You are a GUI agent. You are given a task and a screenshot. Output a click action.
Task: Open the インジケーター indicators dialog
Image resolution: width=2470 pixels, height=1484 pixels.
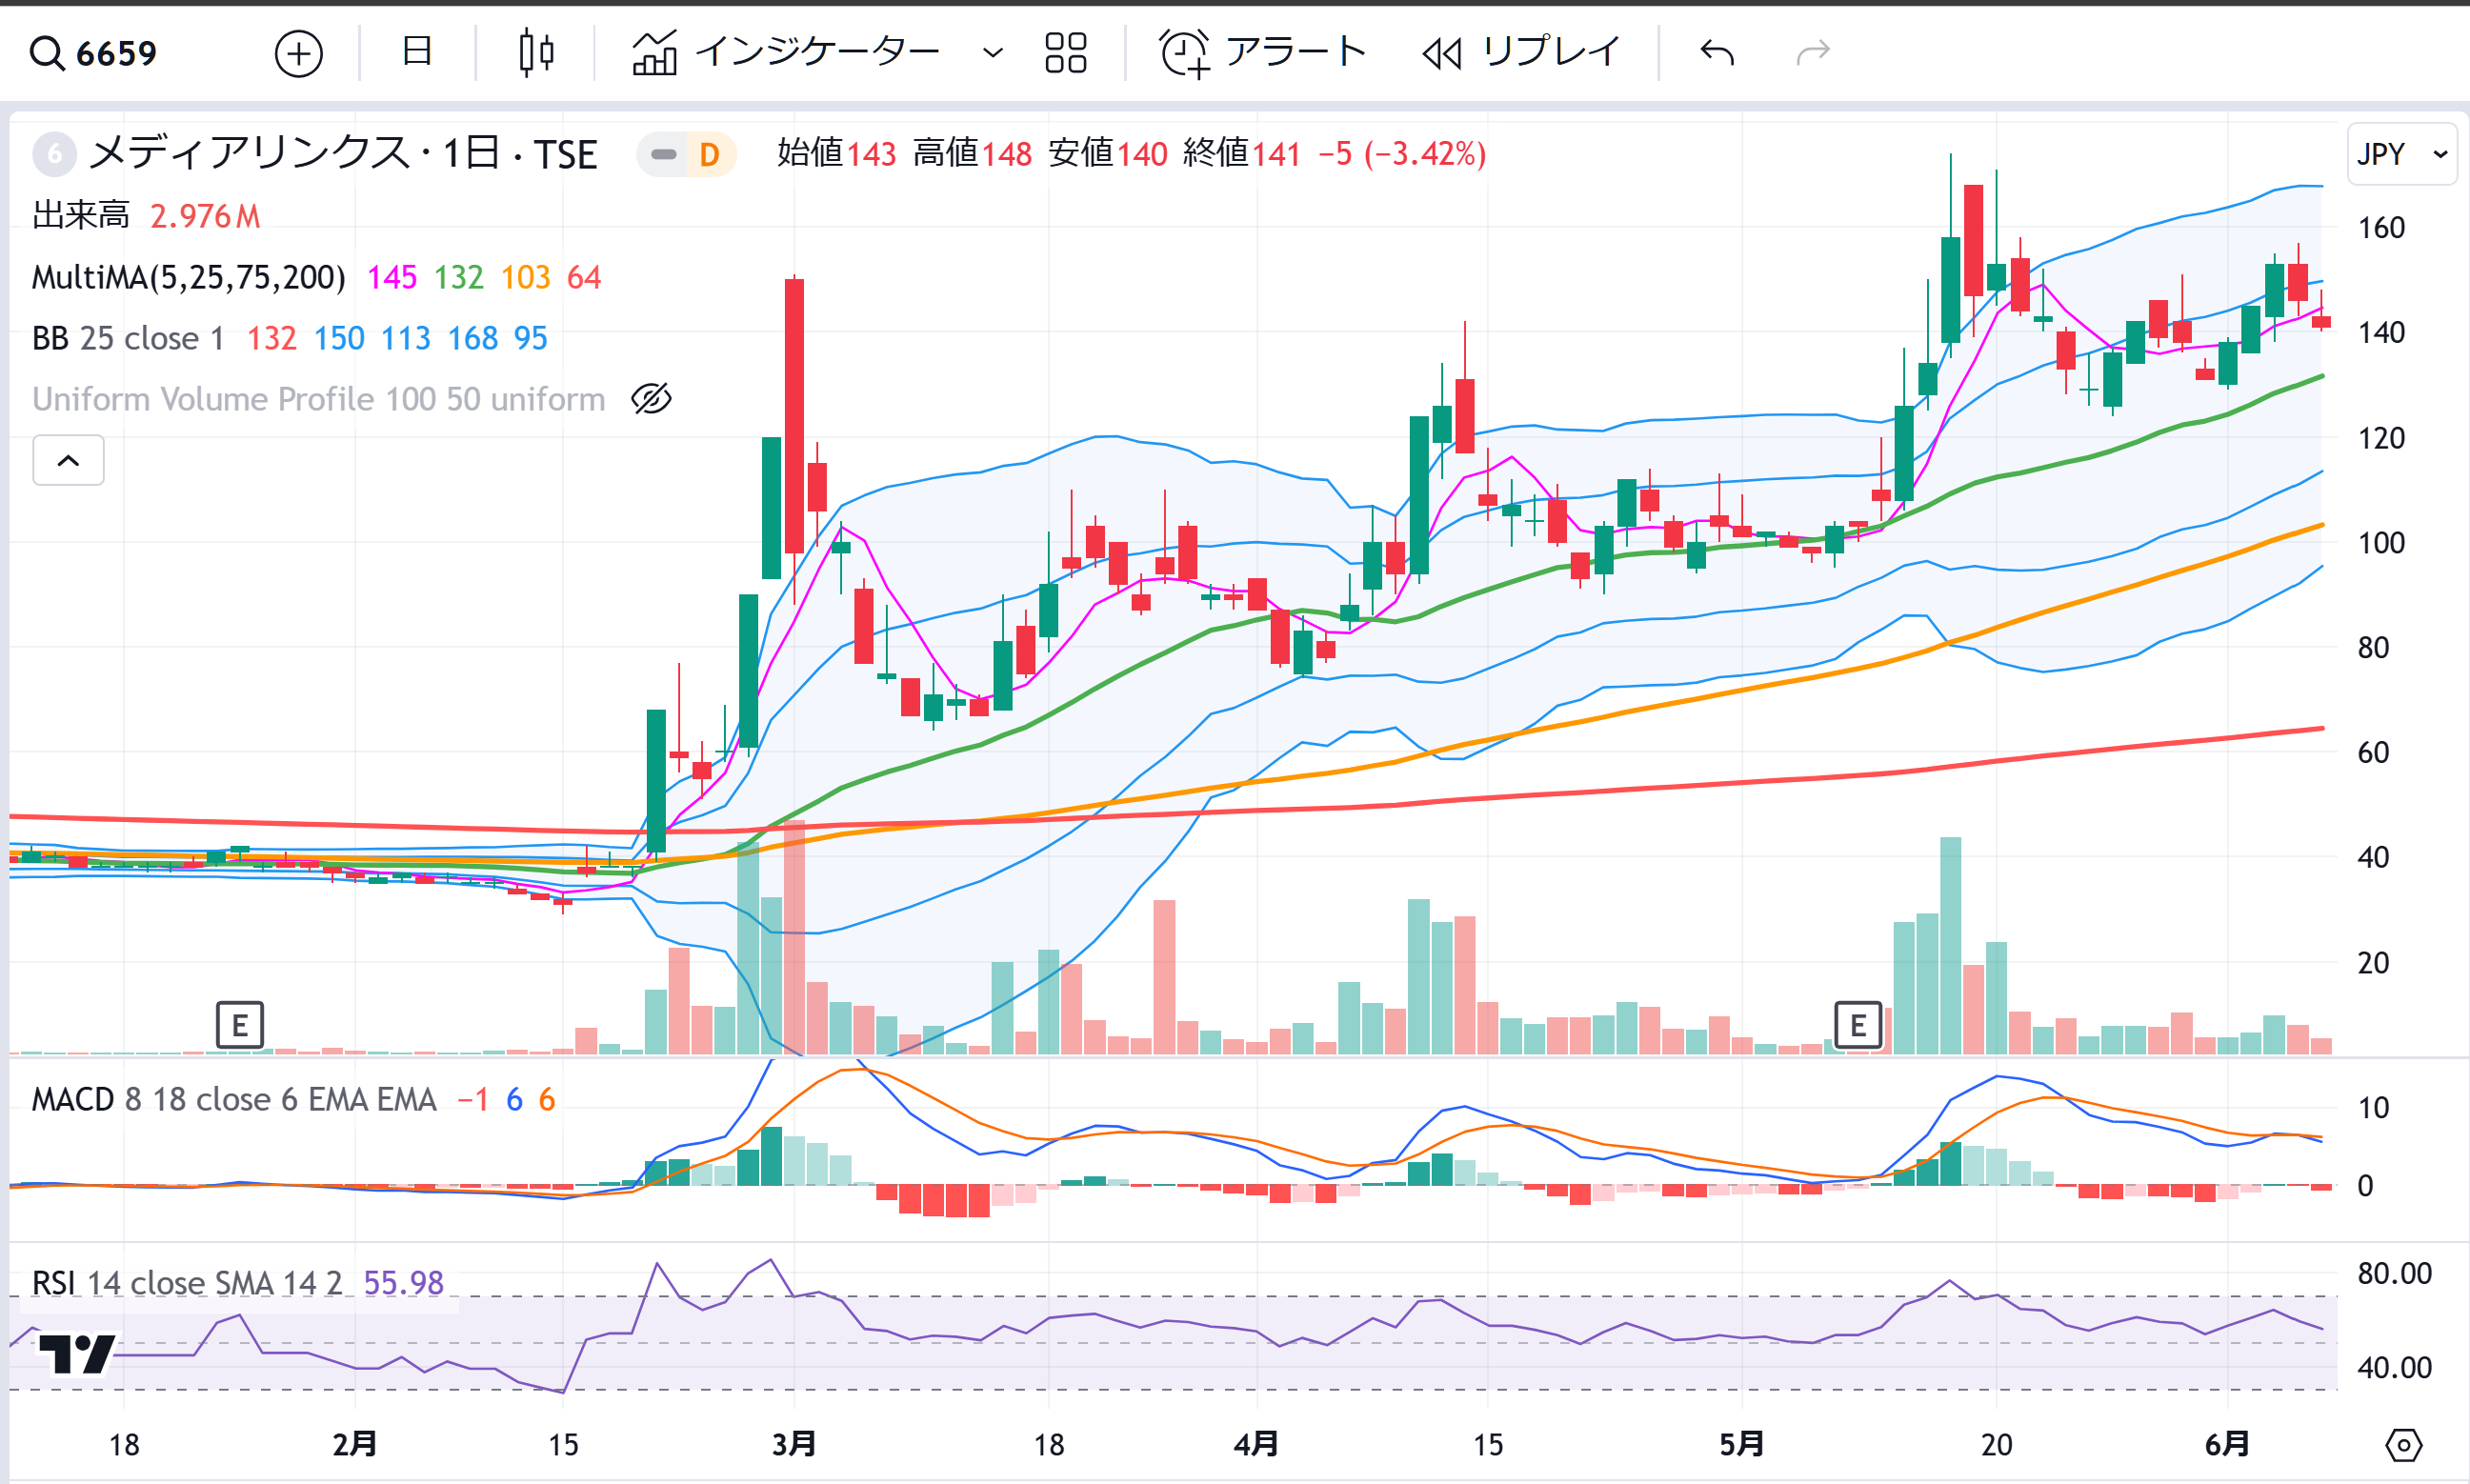[786, 52]
